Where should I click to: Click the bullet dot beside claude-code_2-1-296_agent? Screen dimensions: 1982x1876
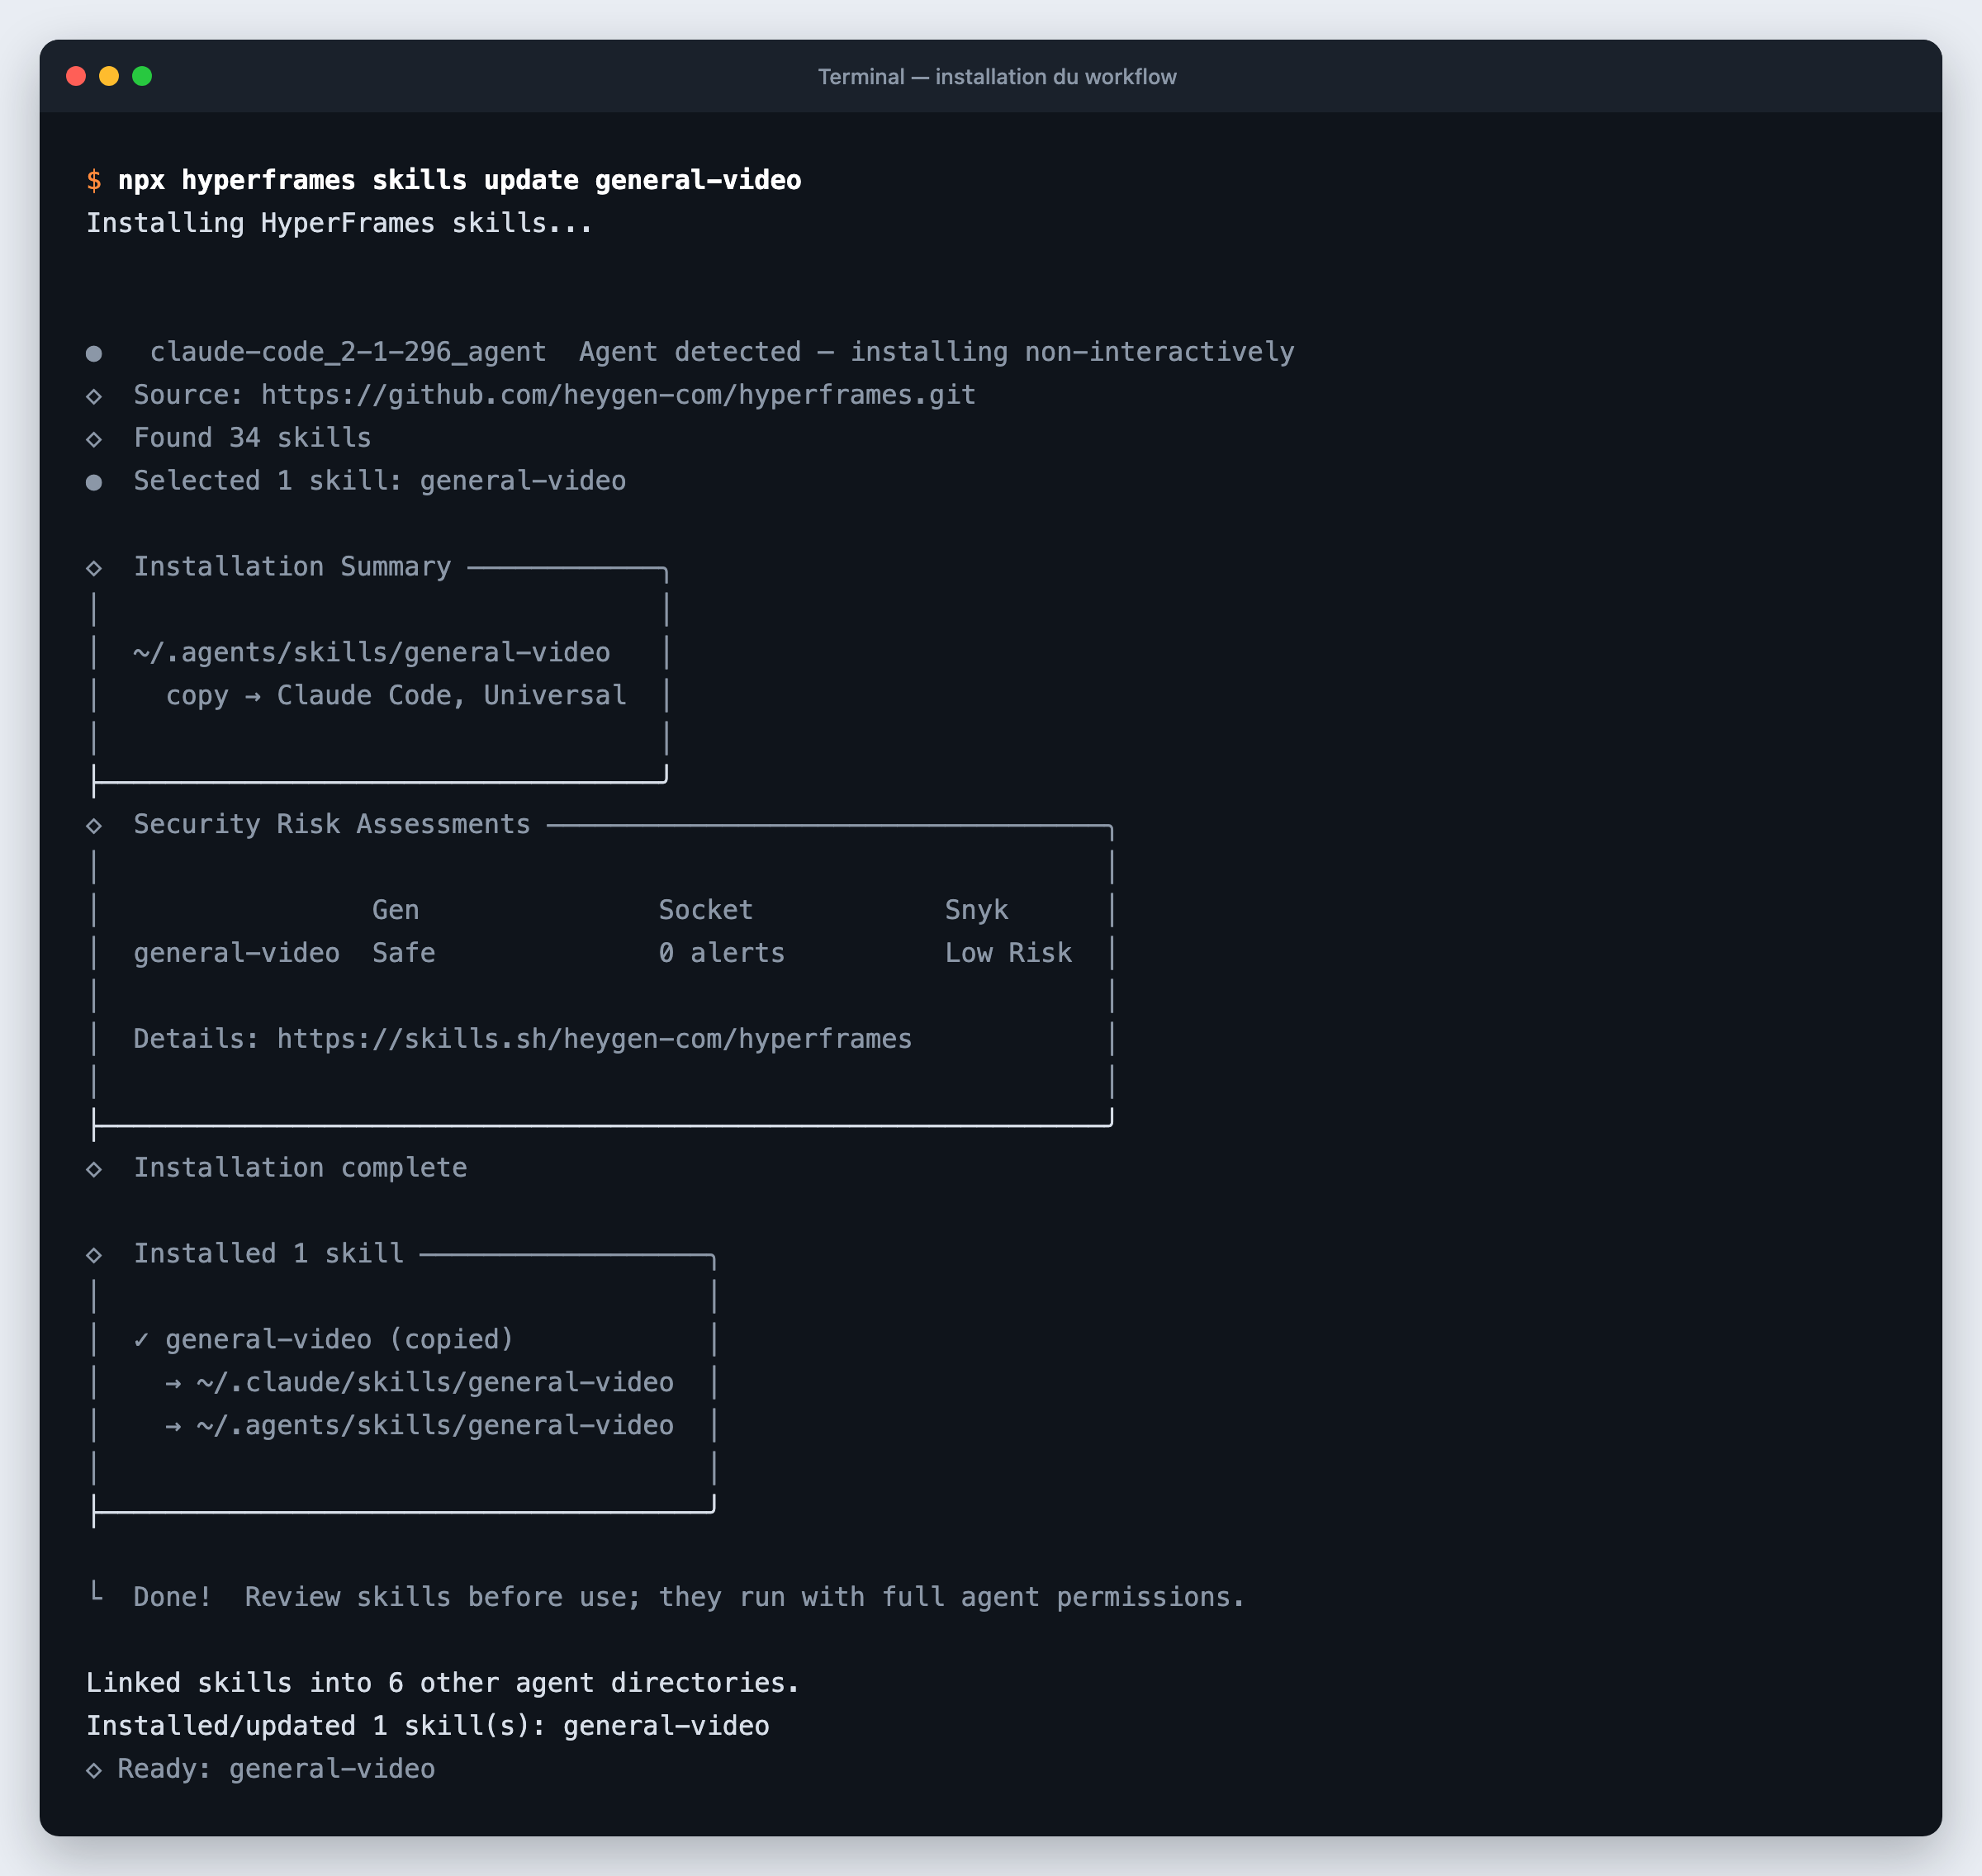94,353
